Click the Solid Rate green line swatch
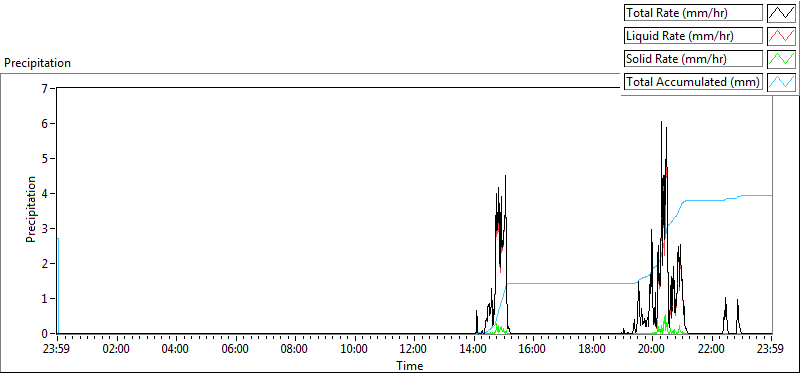 click(x=781, y=59)
